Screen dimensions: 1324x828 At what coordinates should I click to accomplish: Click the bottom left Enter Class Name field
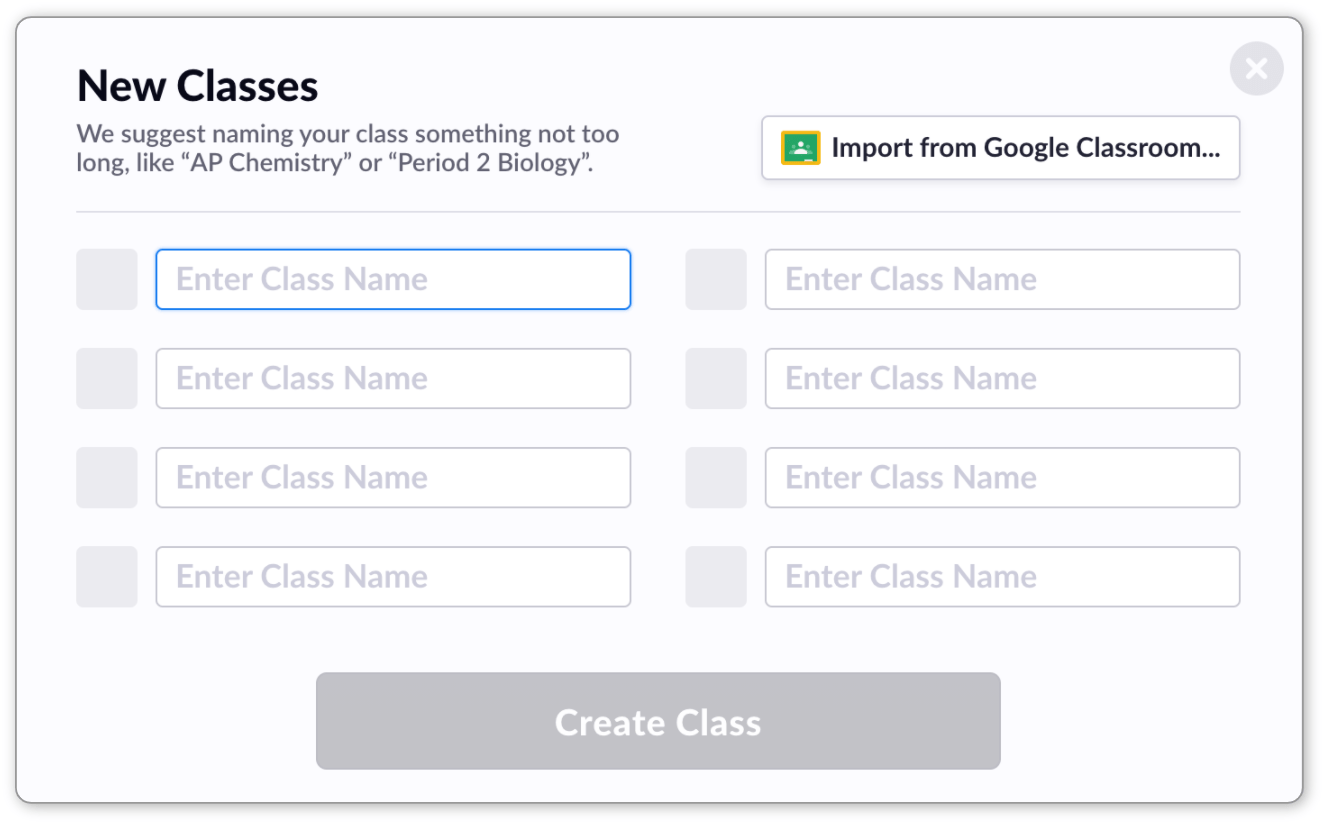click(x=393, y=576)
